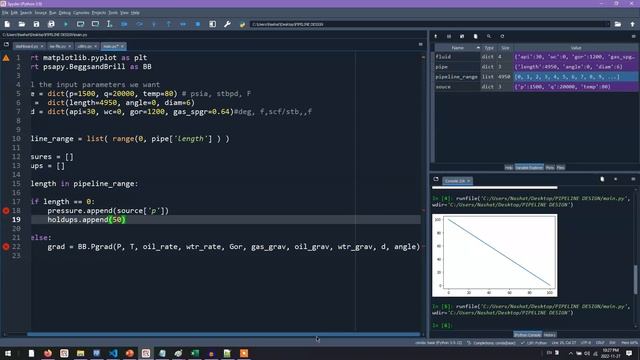This screenshot has width=640, height=360.
Task: Import data in Variable Explorer
Action: (436, 36)
